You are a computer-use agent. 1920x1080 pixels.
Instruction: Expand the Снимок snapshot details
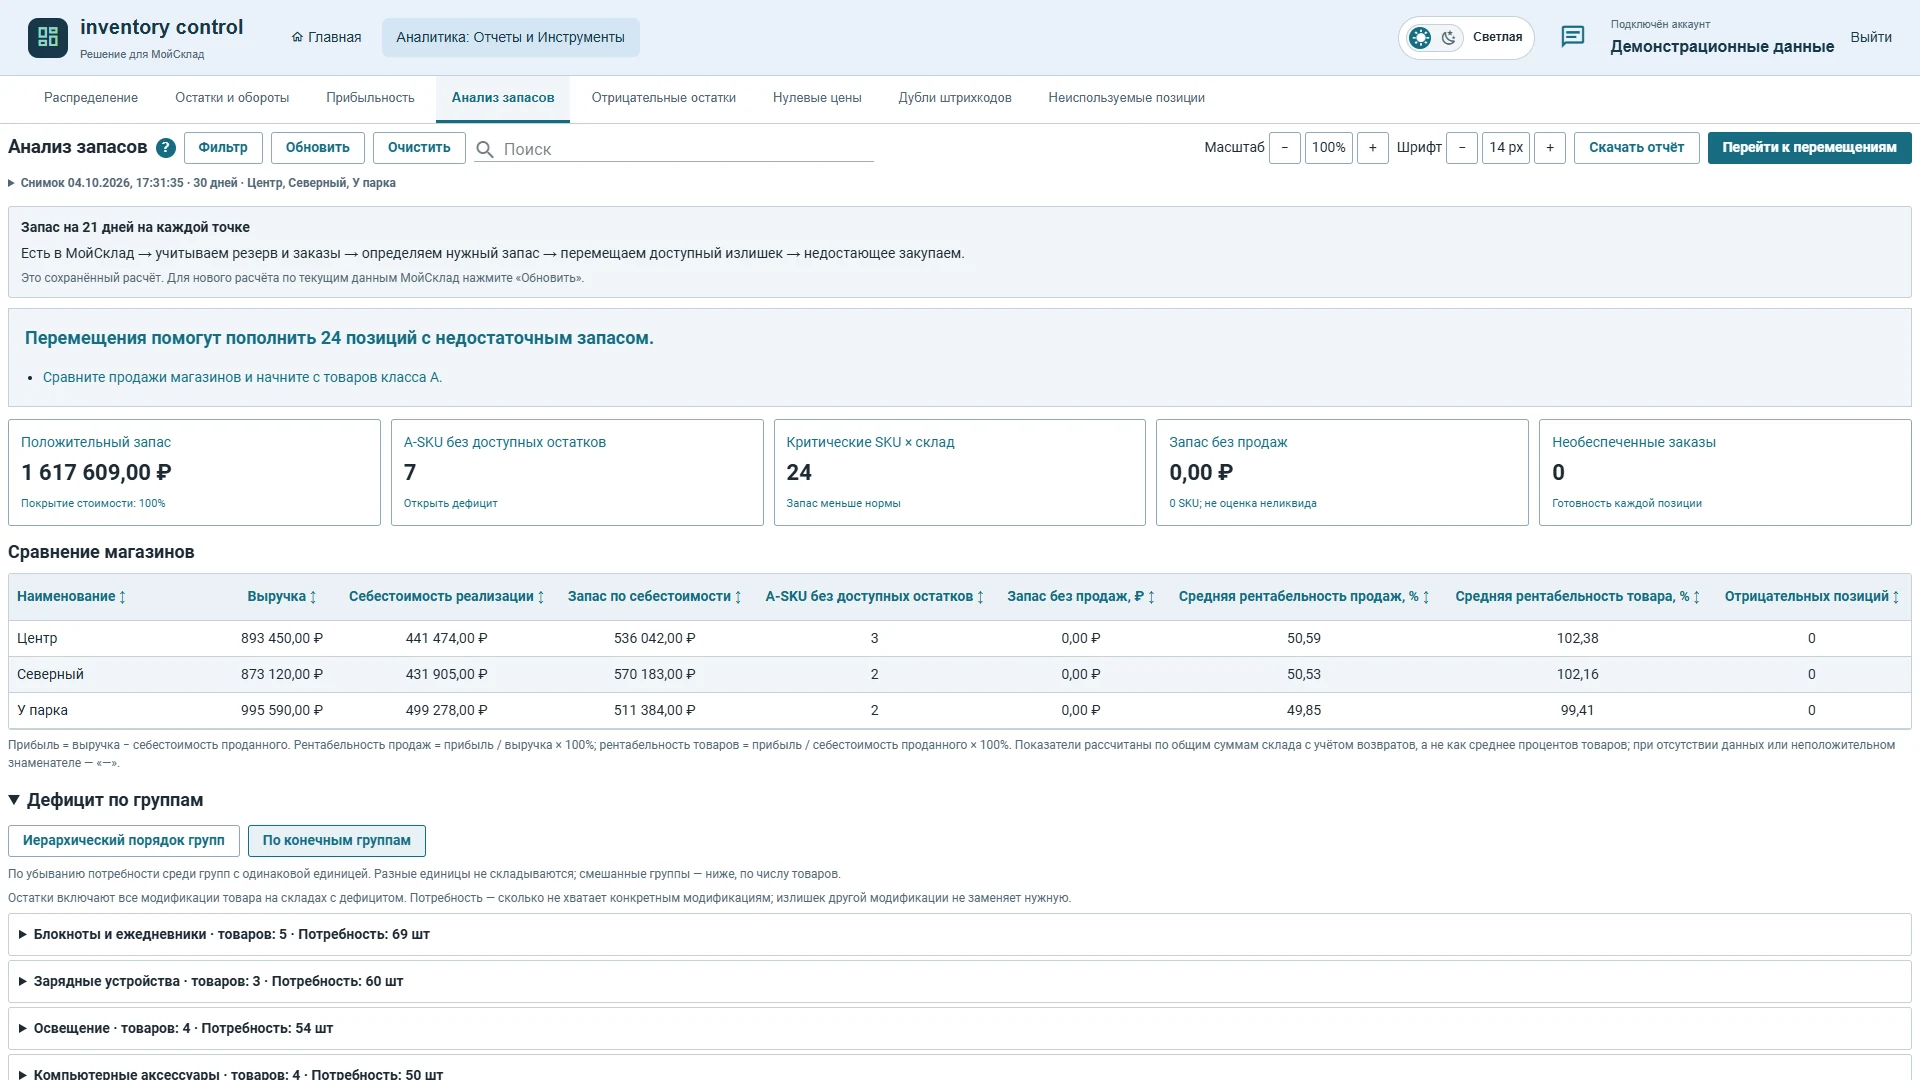[201, 183]
